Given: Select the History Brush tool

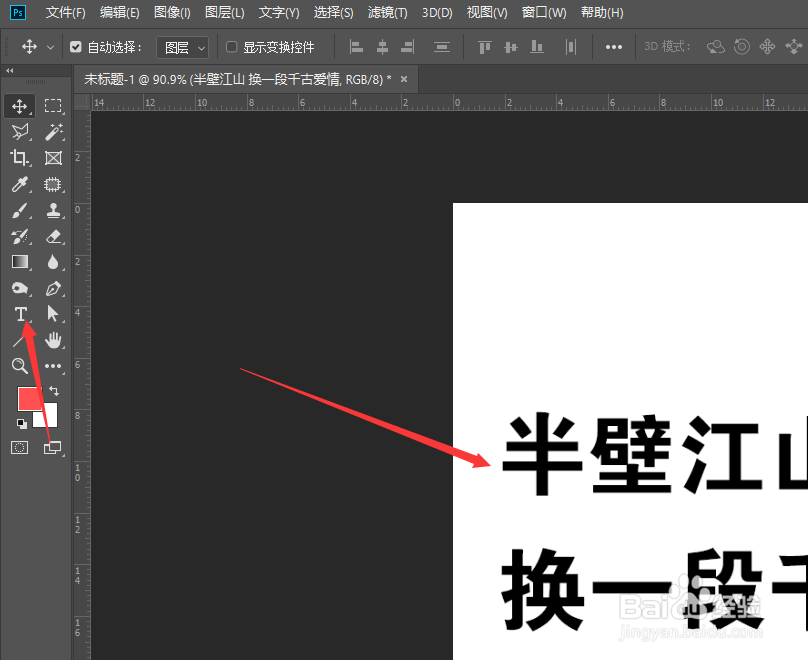Looking at the screenshot, I should [x=20, y=236].
